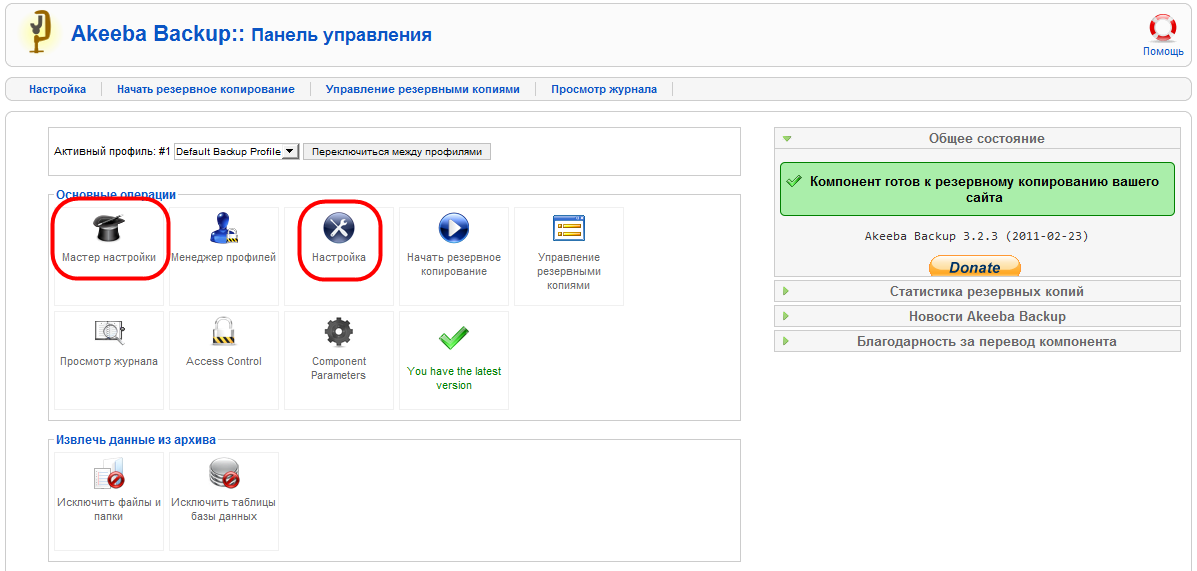Click You have the latest version text
Image resolution: width=1197 pixels, height=571 pixels.
454,379
